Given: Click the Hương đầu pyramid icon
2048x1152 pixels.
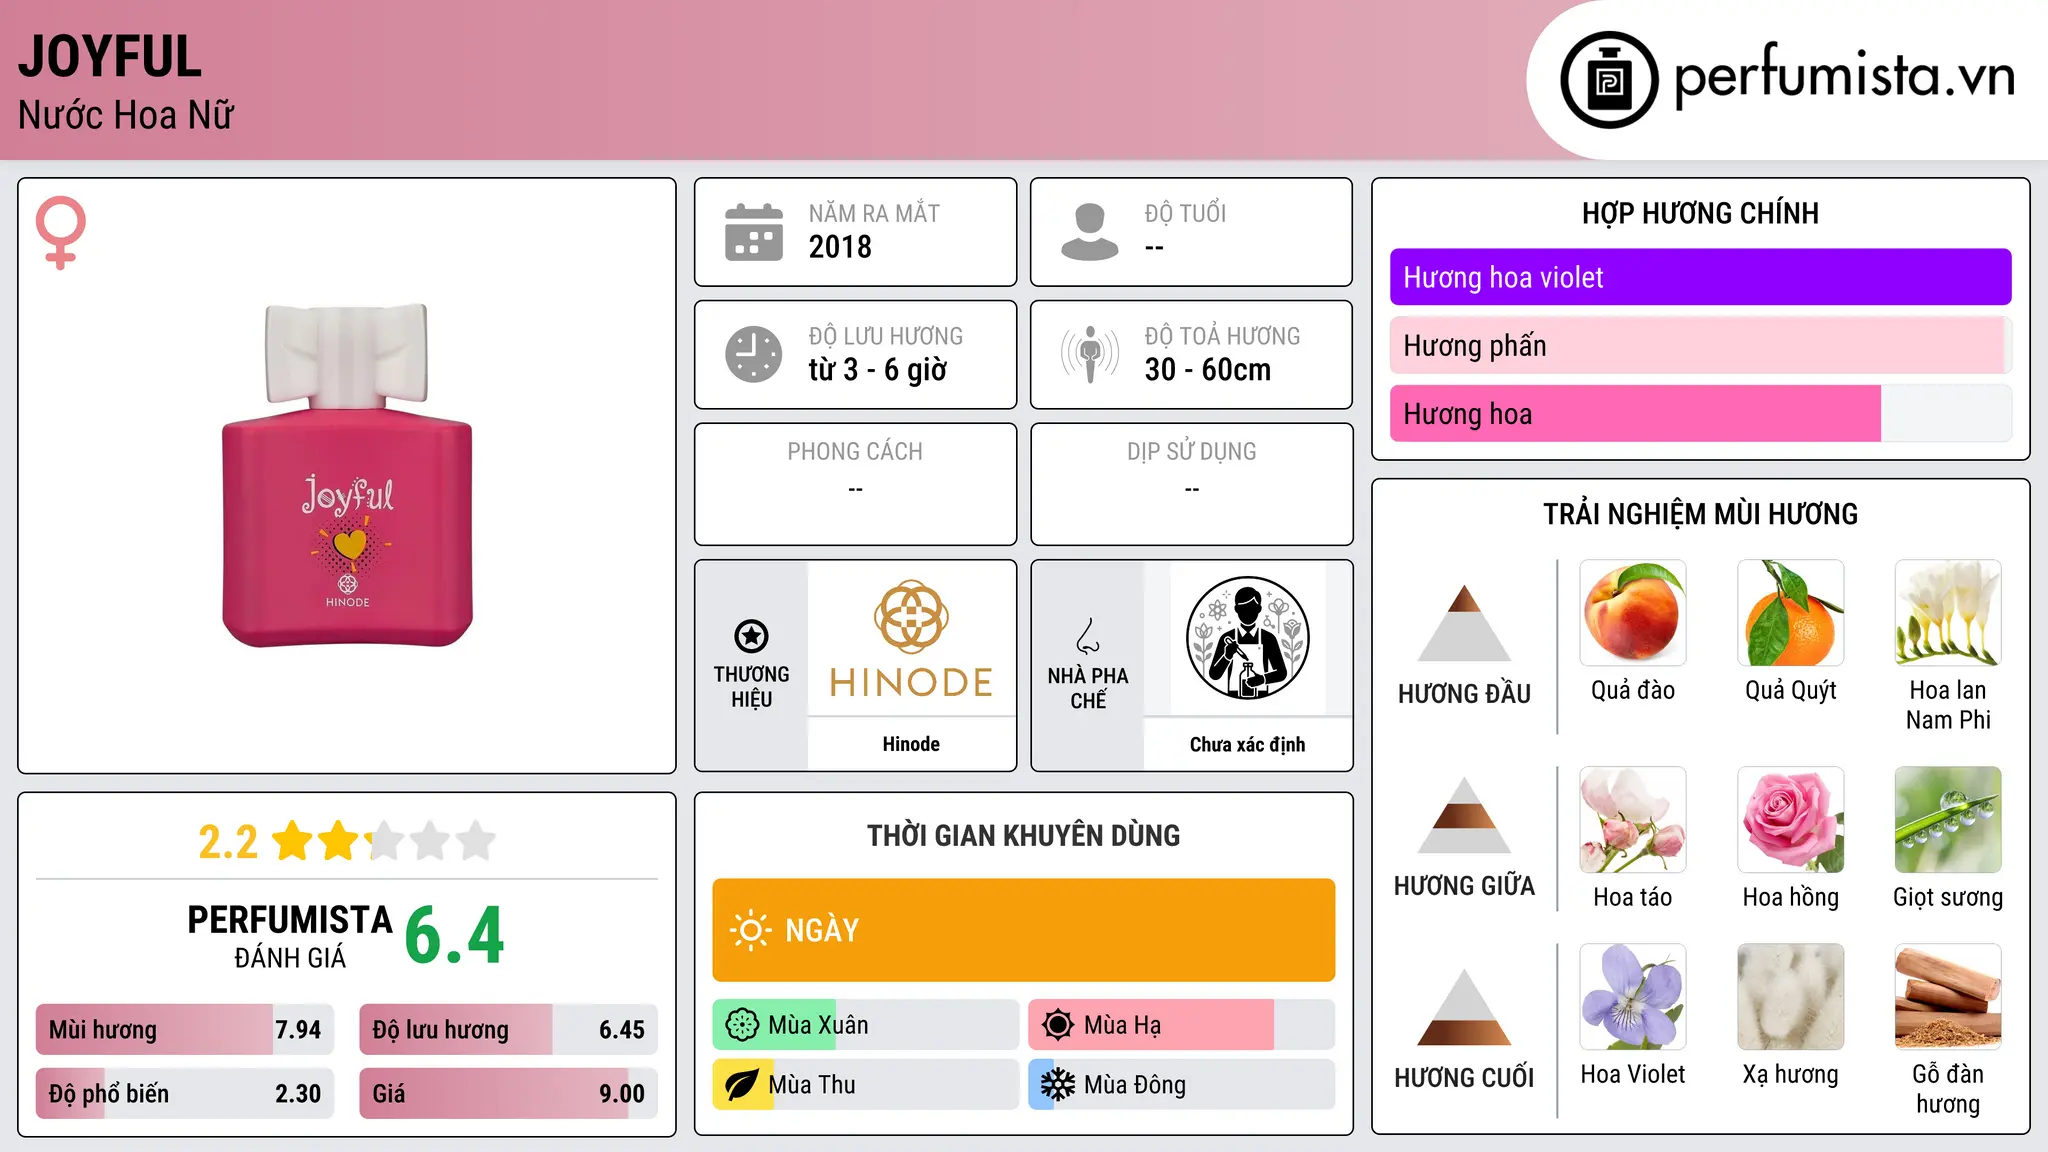Looking at the screenshot, I should point(1464,623).
